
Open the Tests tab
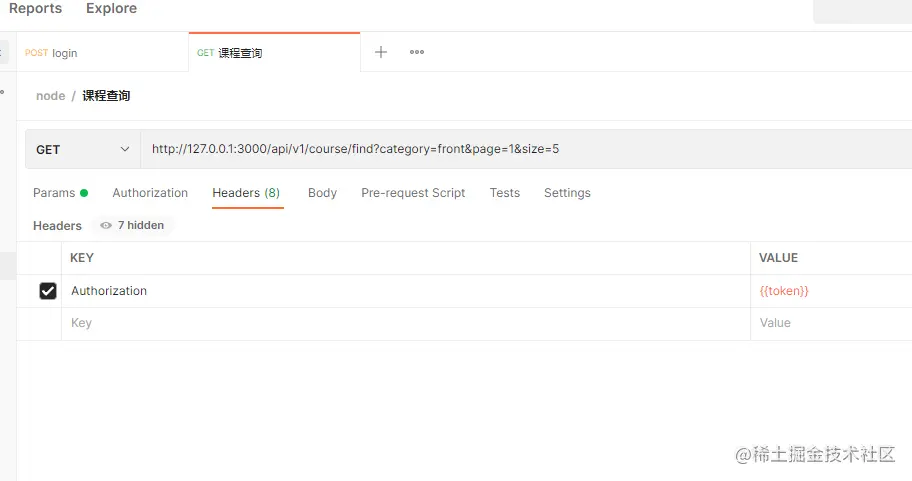(504, 193)
